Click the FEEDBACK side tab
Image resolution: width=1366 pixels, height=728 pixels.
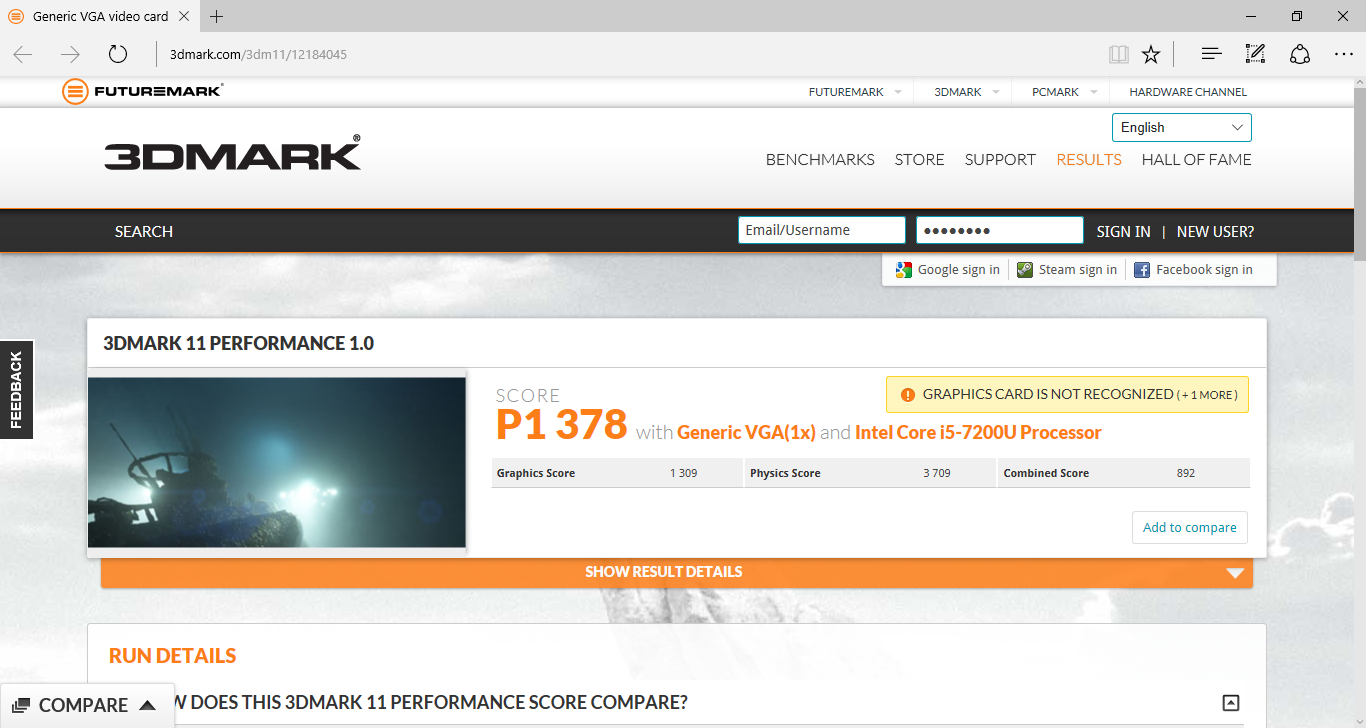[x=16, y=390]
